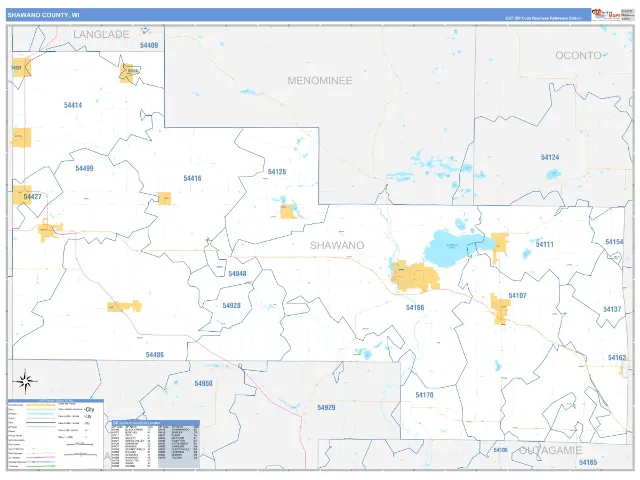Click ZIP code label 54166
This screenshot has width=640, height=480.
(415, 308)
